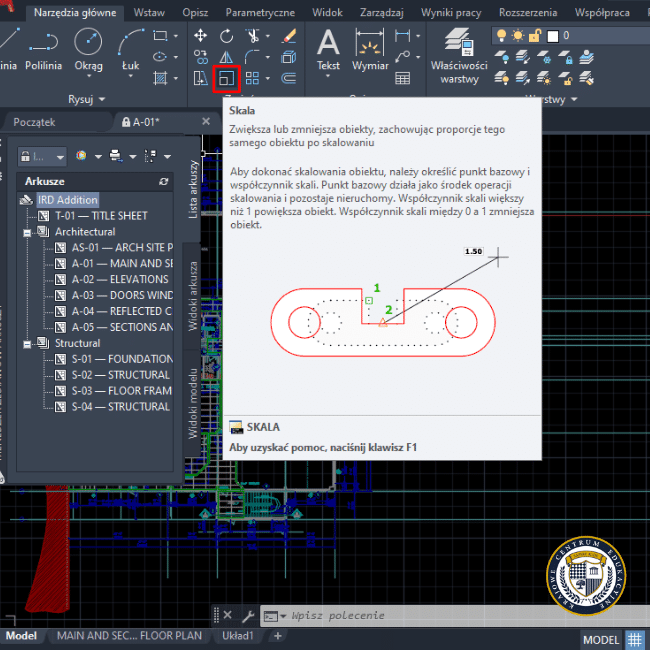Open the Parametryczne ribbon tab
Image resolution: width=650 pixels, height=650 pixels.
coord(260,13)
